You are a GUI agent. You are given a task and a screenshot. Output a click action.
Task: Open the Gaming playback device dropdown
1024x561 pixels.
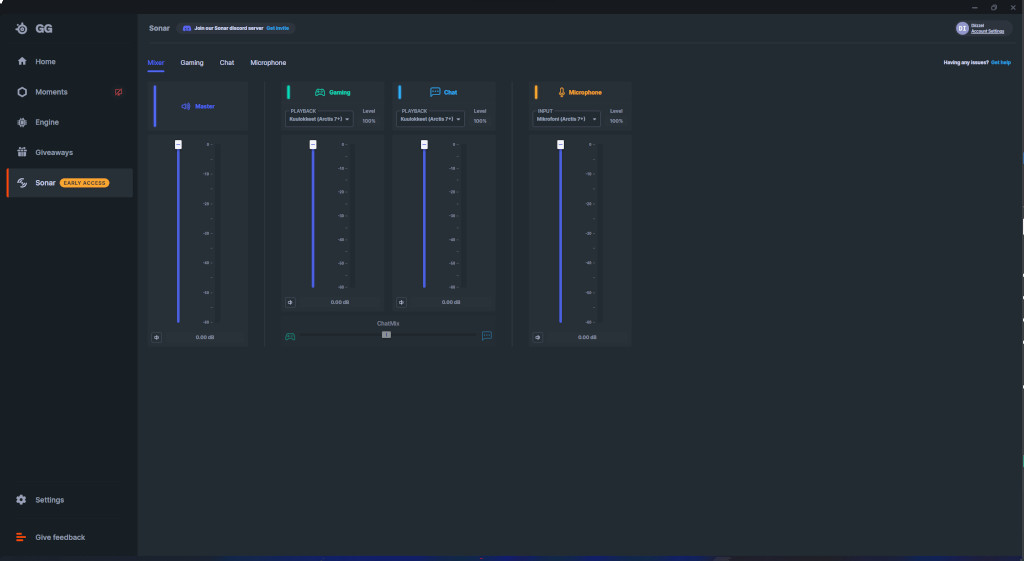[319, 119]
